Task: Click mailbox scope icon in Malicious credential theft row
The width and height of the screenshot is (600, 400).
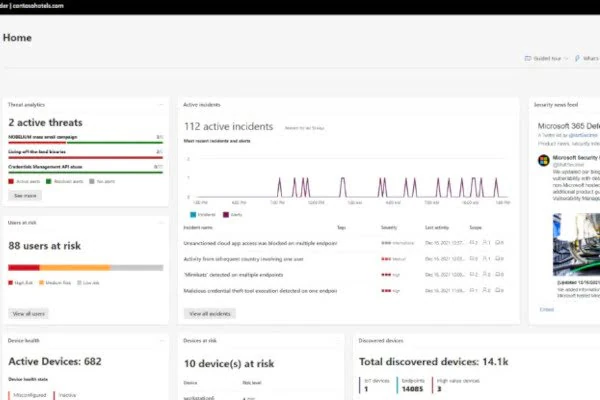Action: click(499, 291)
